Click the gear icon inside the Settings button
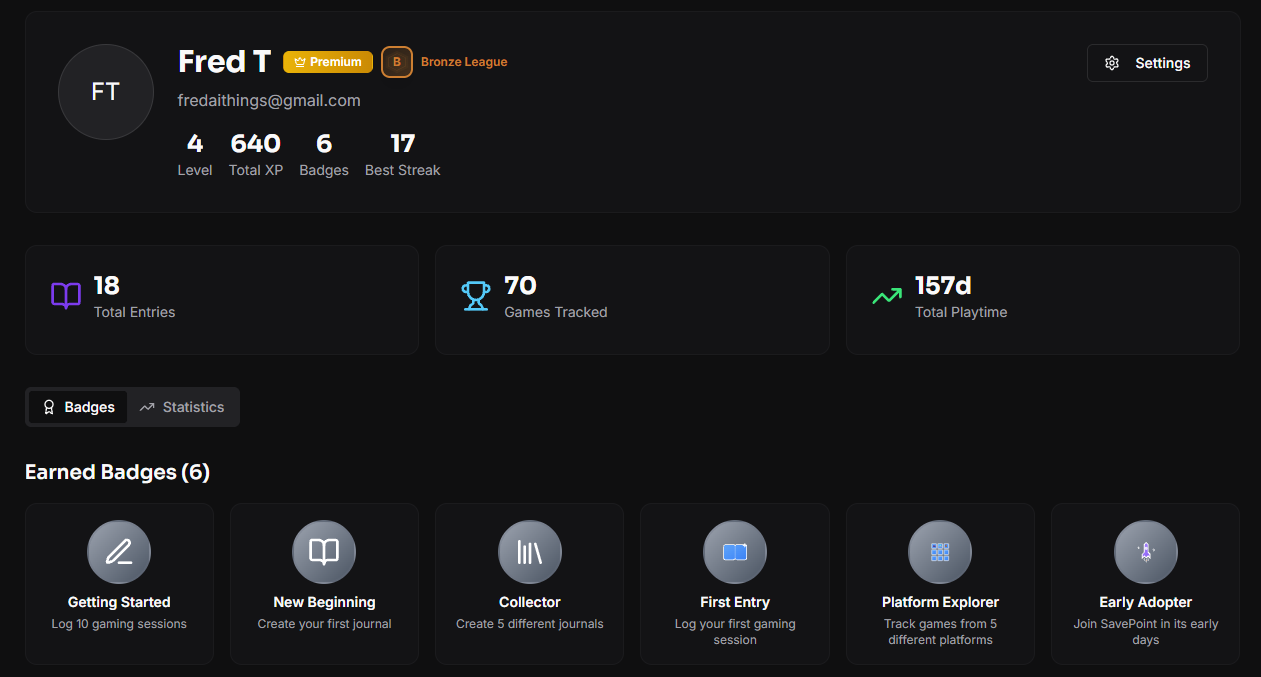1261x677 pixels. tap(1112, 62)
